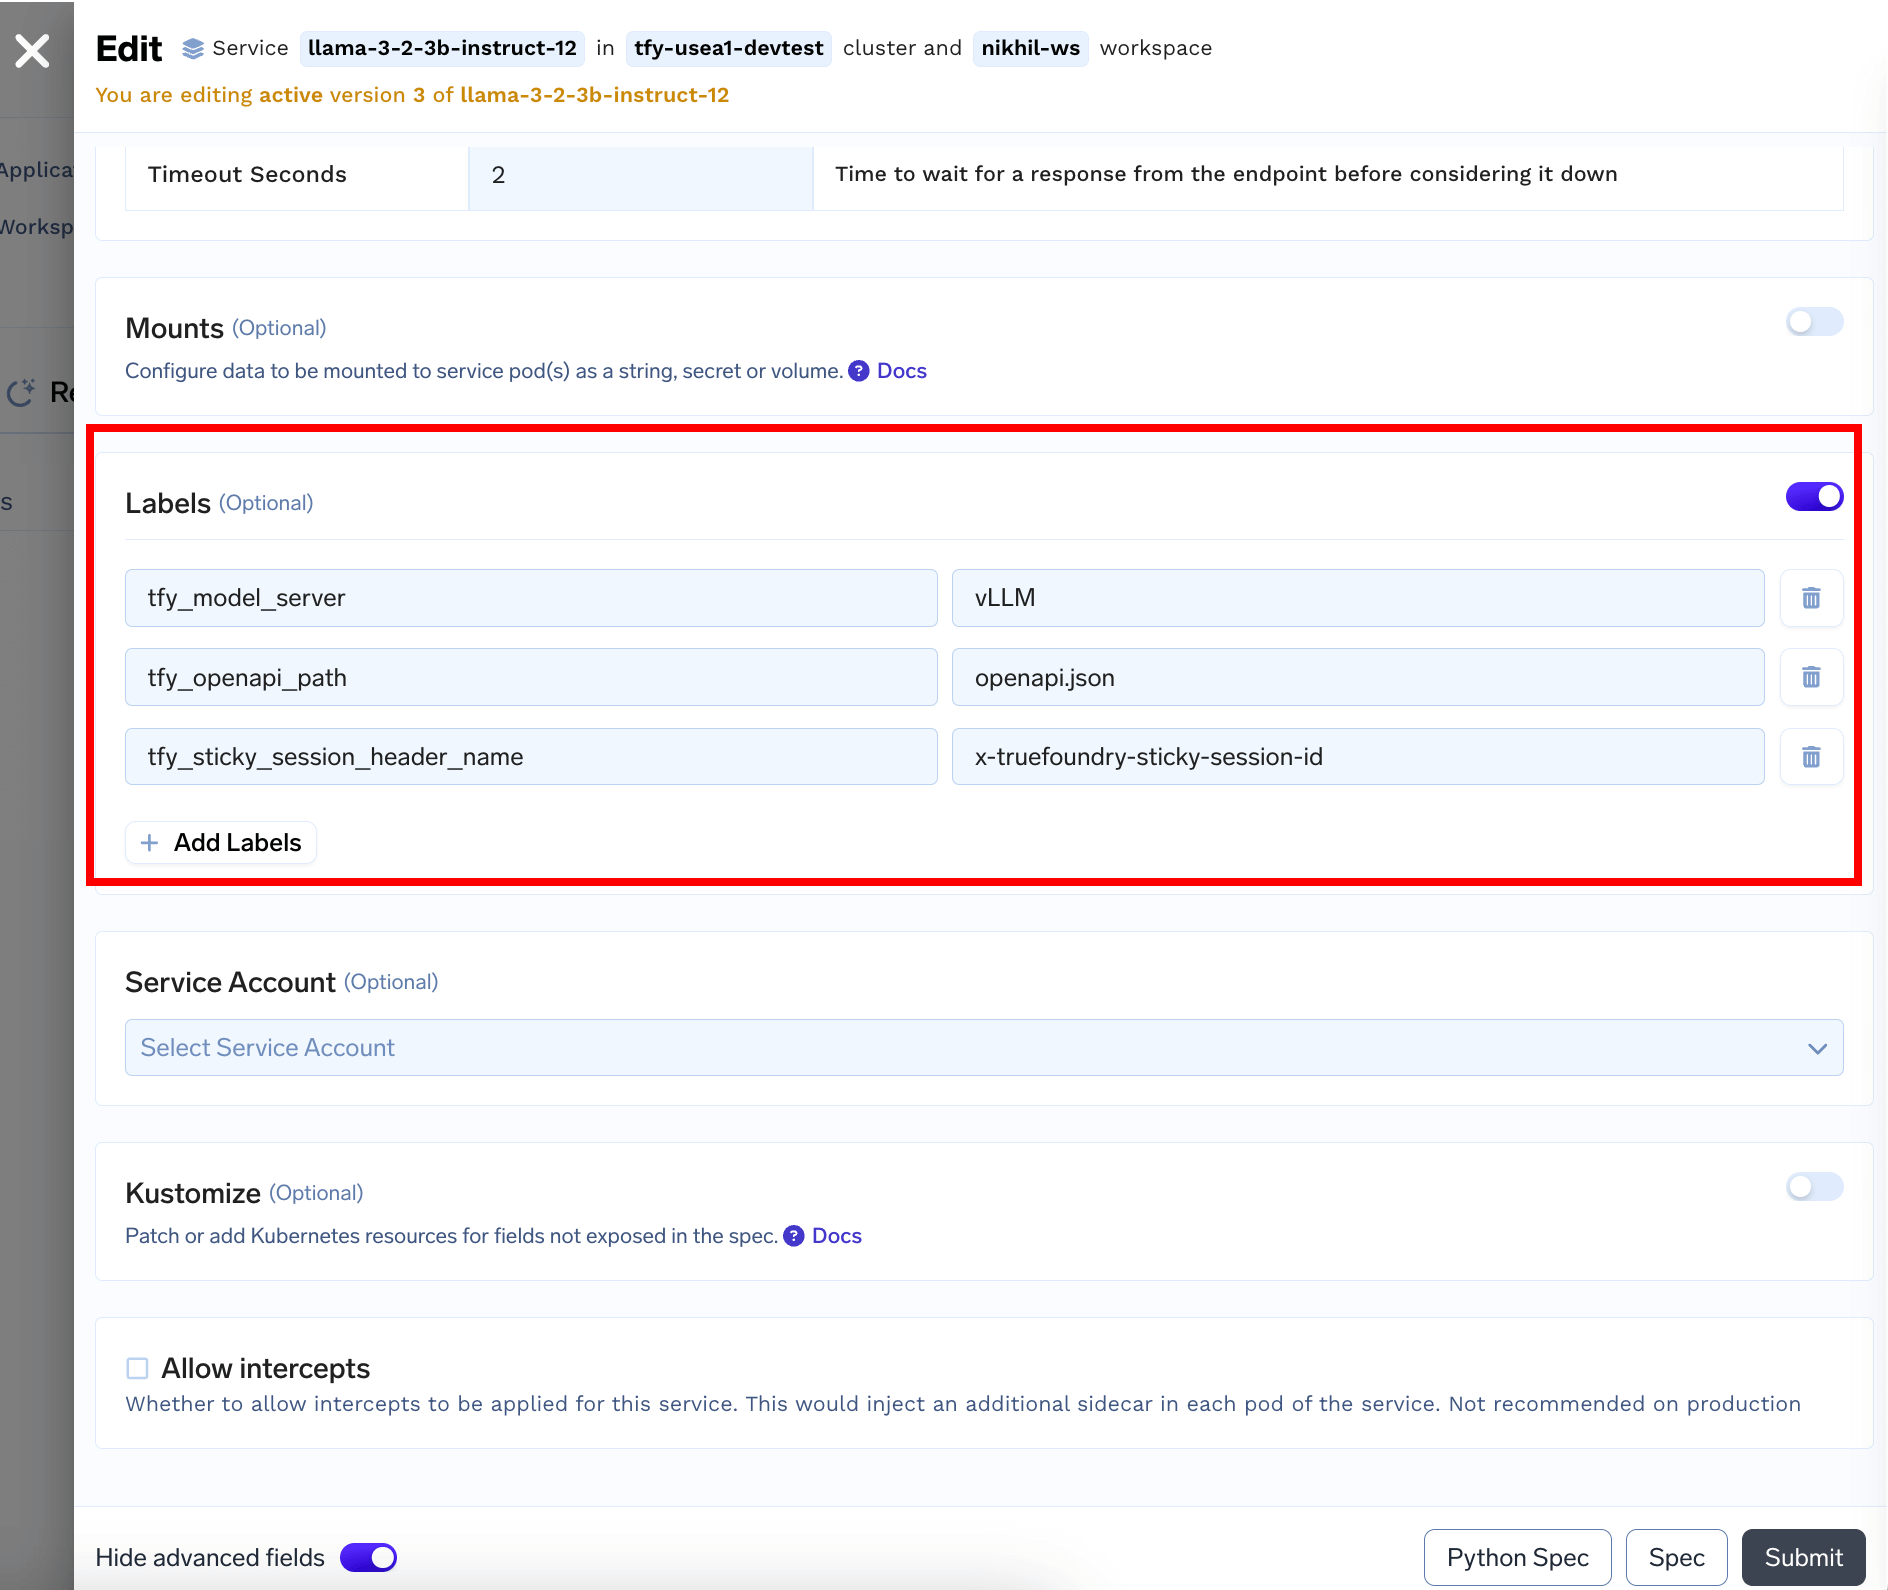This screenshot has width=1888, height=1590.
Task: Open the Kustomize Docs link
Action: click(x=836, y=1236)
